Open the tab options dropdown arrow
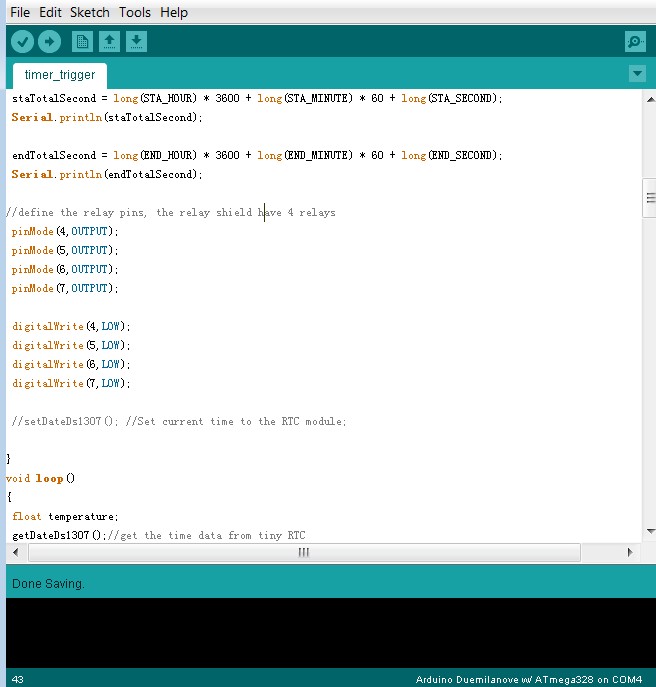This screenshot has width=656, height=687. [x=637, y=73]
